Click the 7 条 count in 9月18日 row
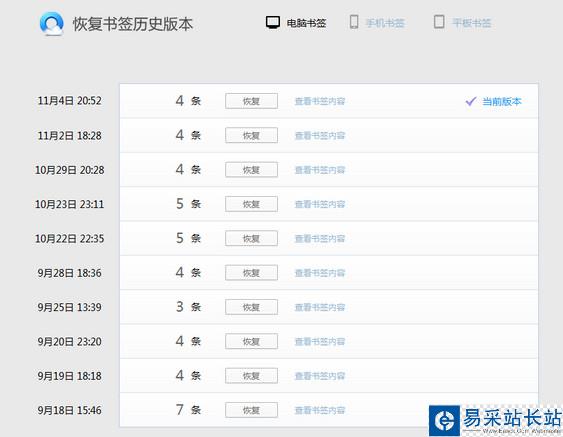This screenshot has height=437, width=563. coord(188,409)
